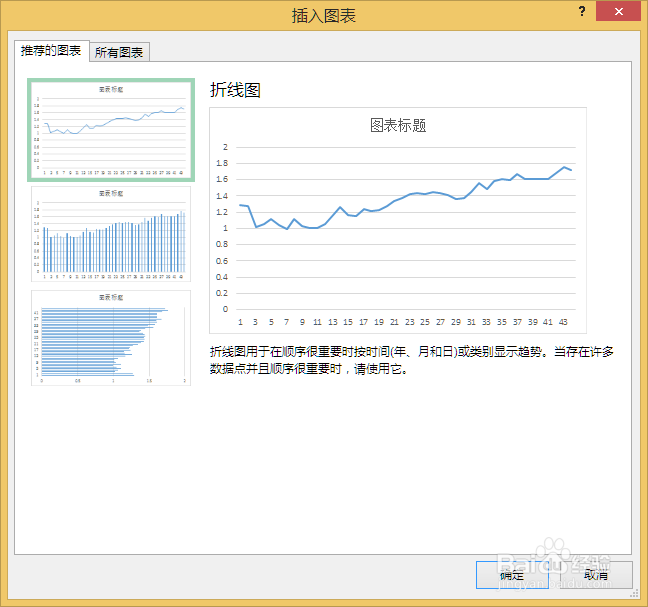Pick the horizontal bar chart thumbnail
The height and width of the screenshot is (607, 648).
111,338
